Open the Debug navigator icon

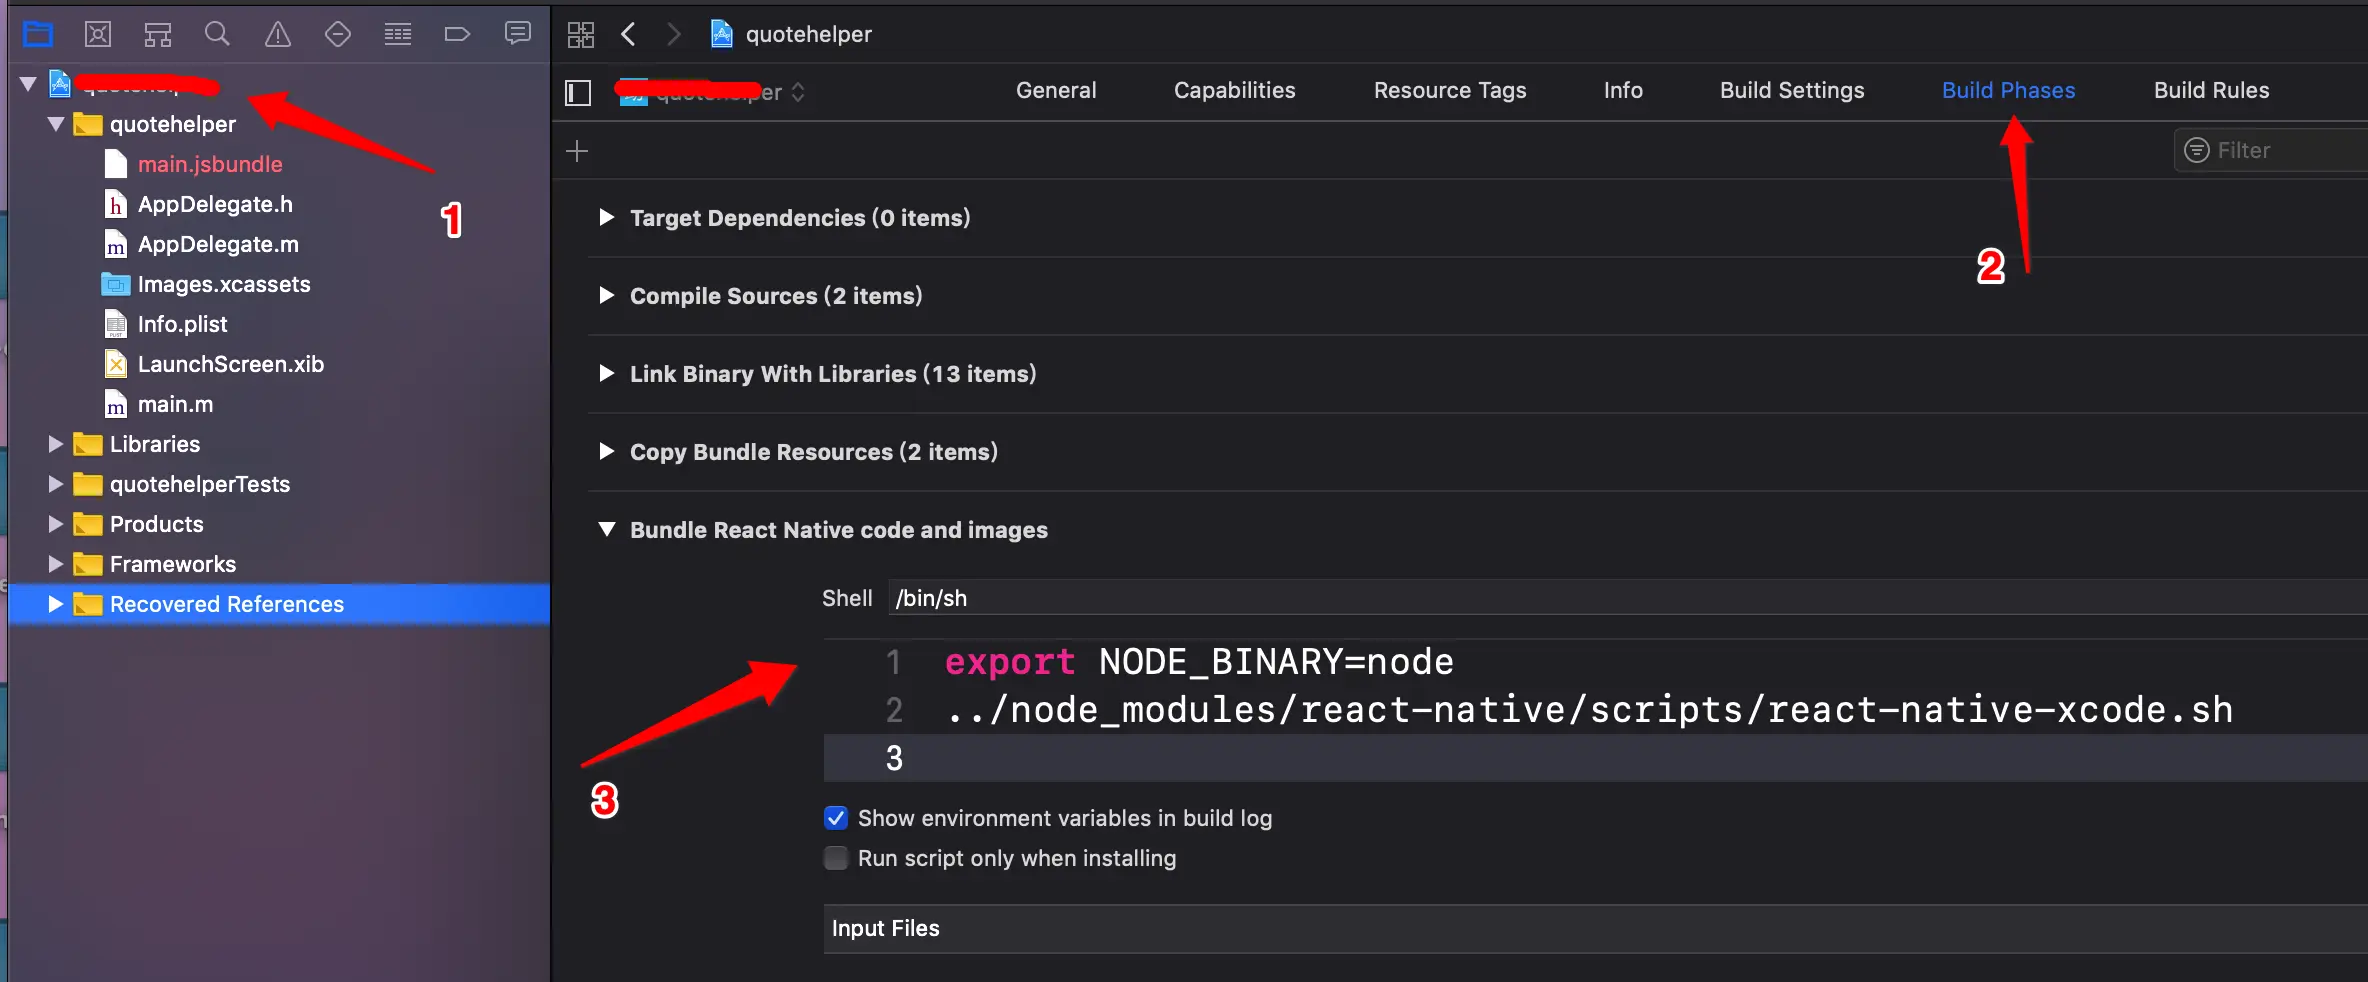tap(398, 34)
